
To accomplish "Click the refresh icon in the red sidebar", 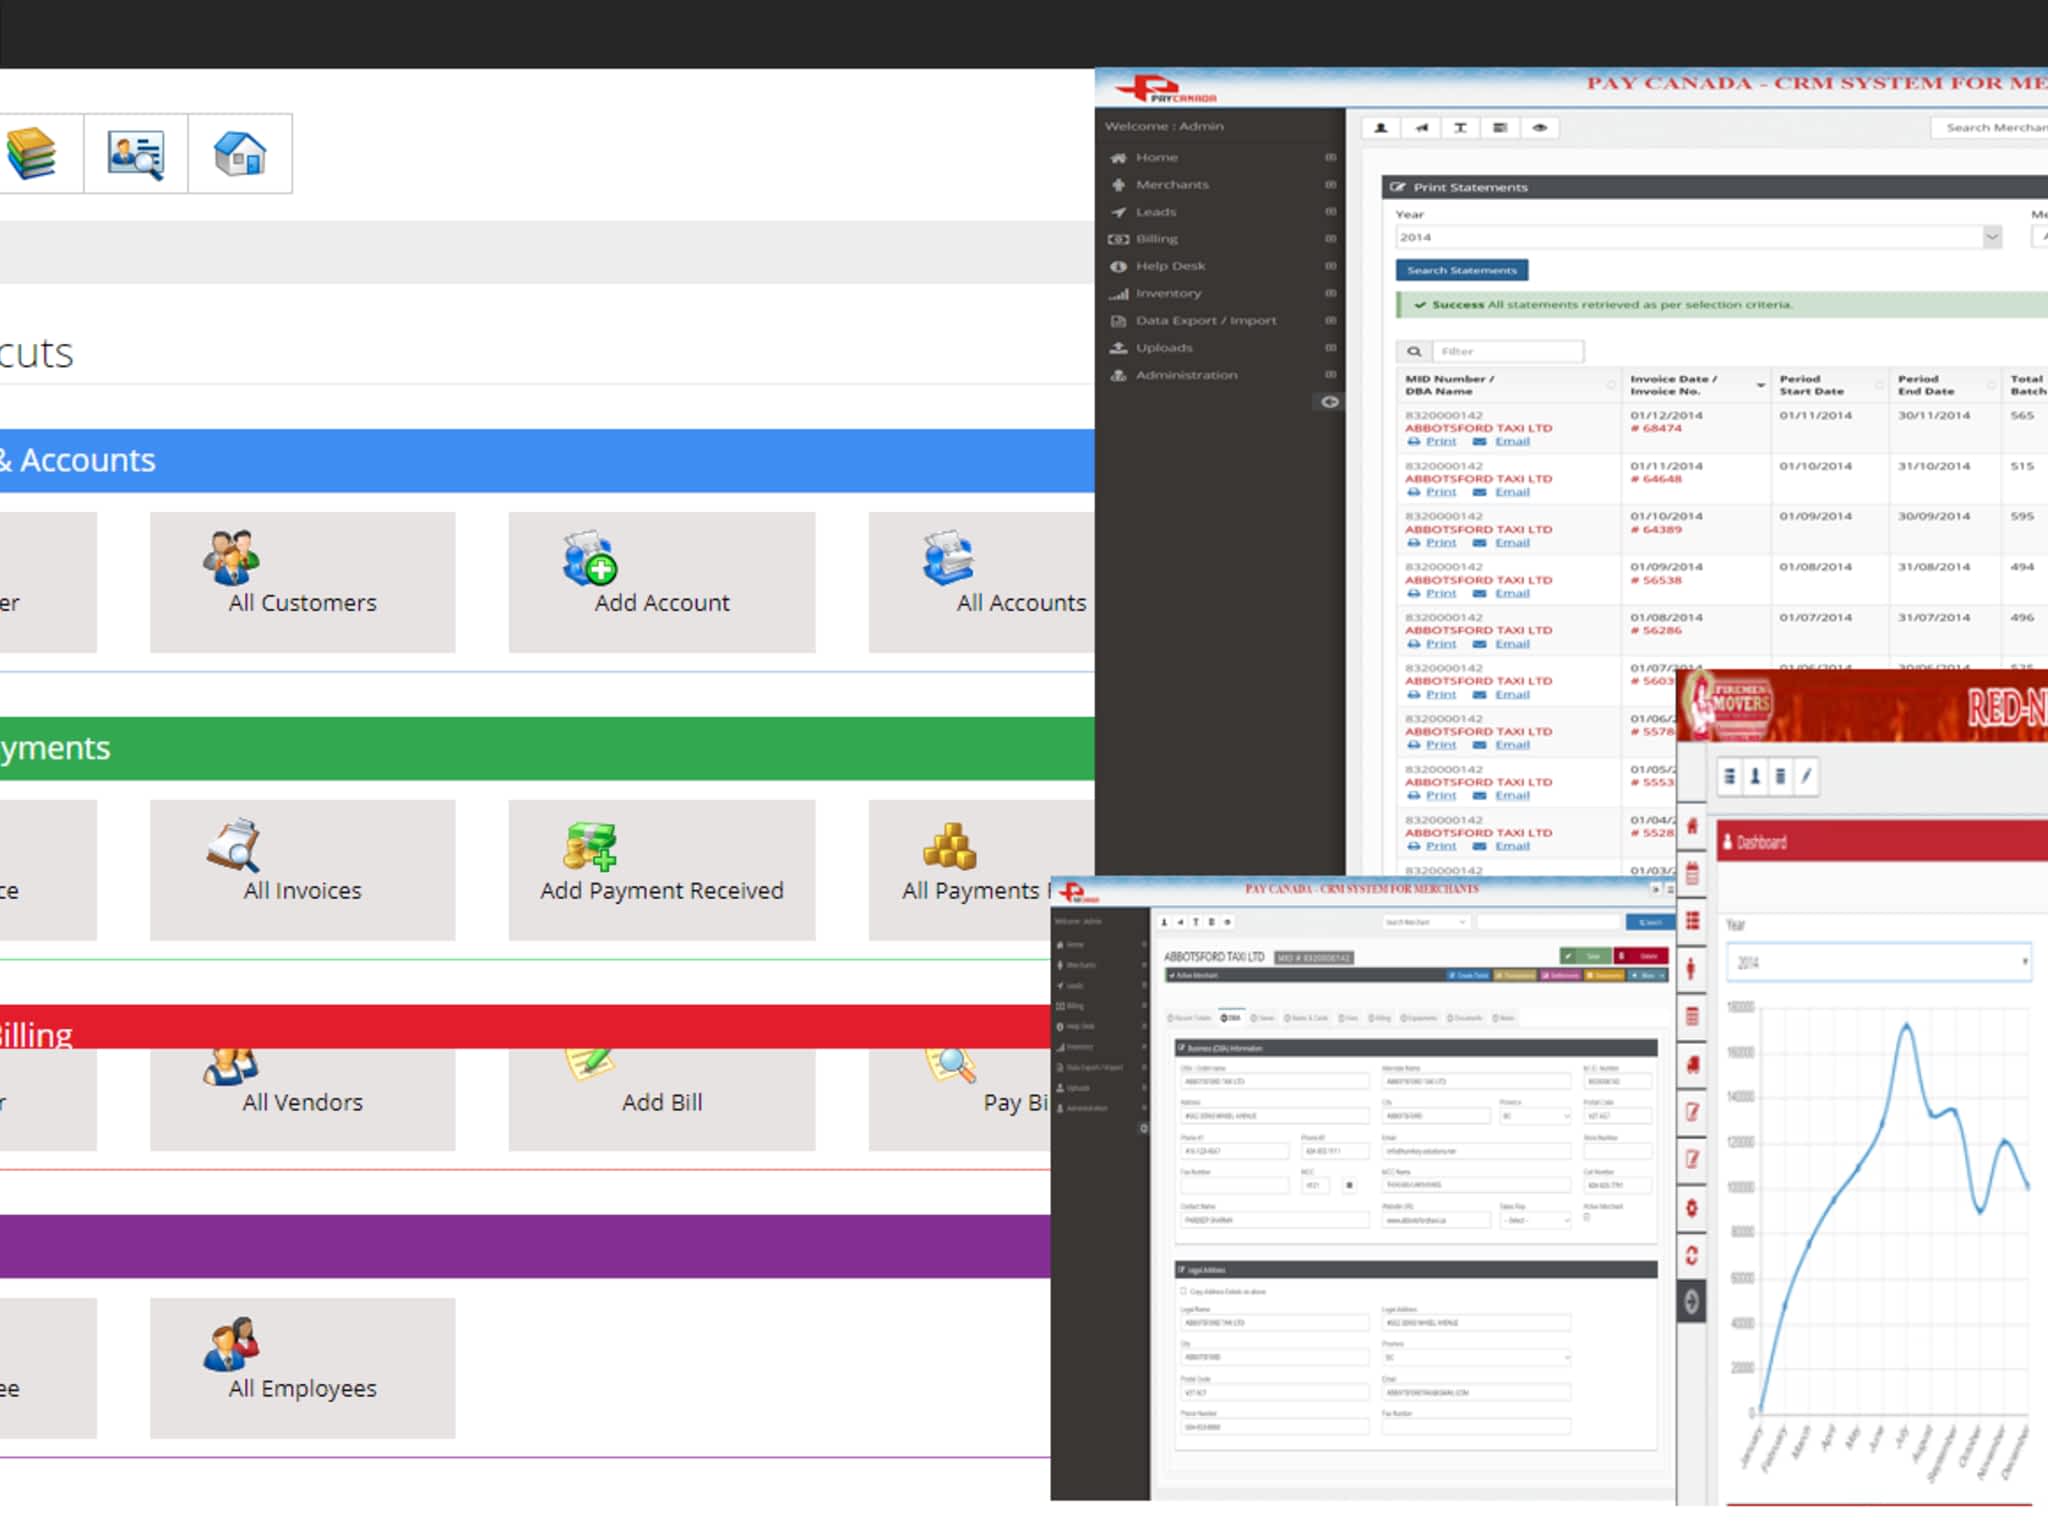I will point(1692,1252).
